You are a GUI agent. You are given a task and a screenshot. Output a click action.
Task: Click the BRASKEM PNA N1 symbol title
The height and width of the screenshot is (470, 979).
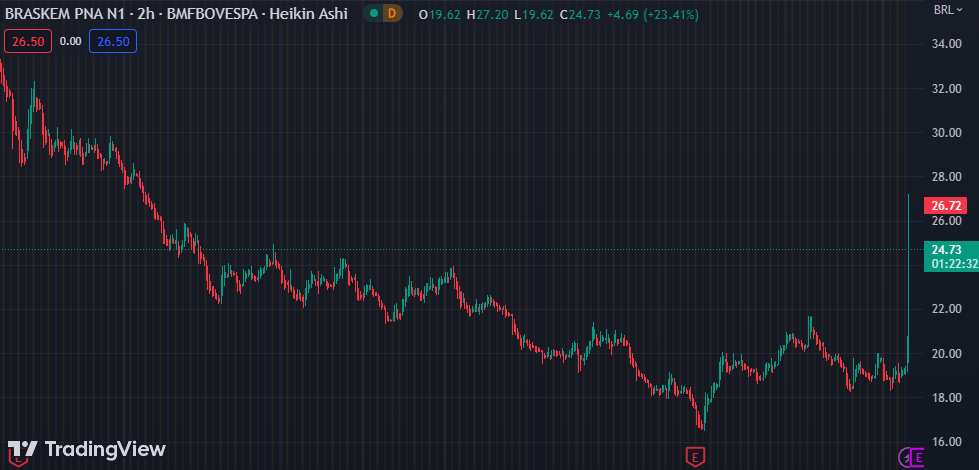pyautogui.click(x=65, y=13)
